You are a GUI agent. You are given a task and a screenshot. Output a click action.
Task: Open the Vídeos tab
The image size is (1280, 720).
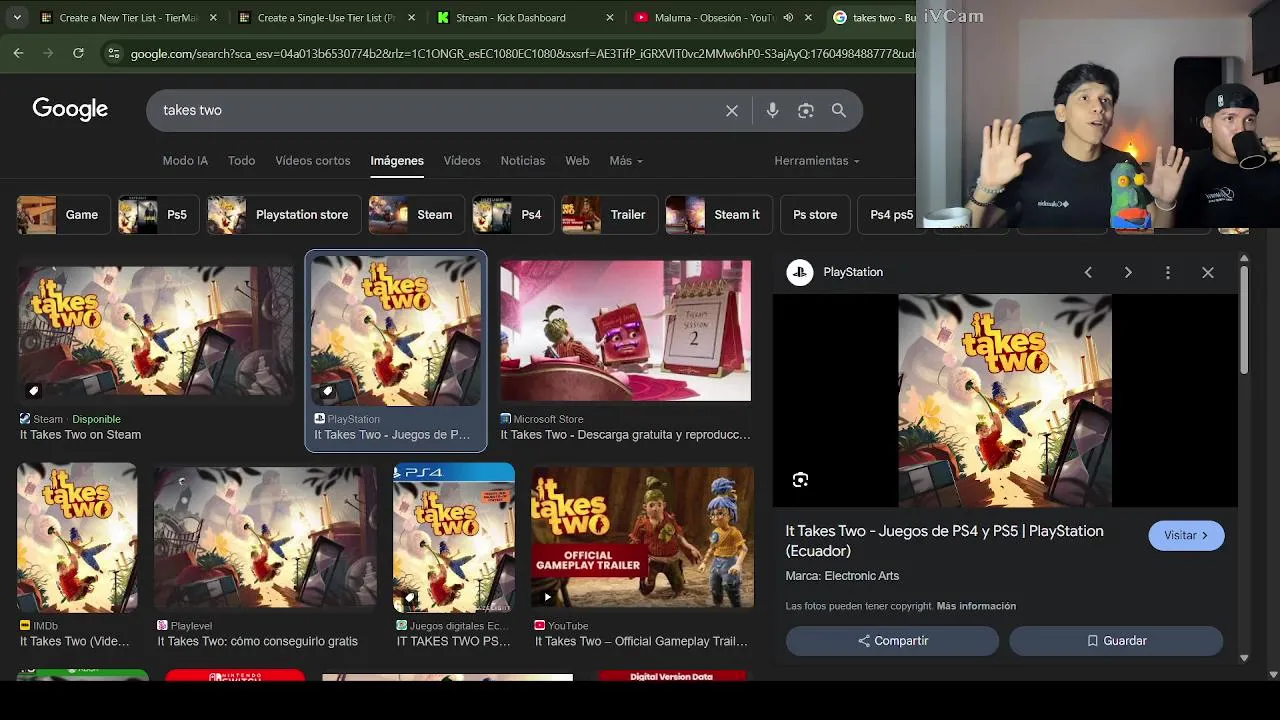pos(462,160)
